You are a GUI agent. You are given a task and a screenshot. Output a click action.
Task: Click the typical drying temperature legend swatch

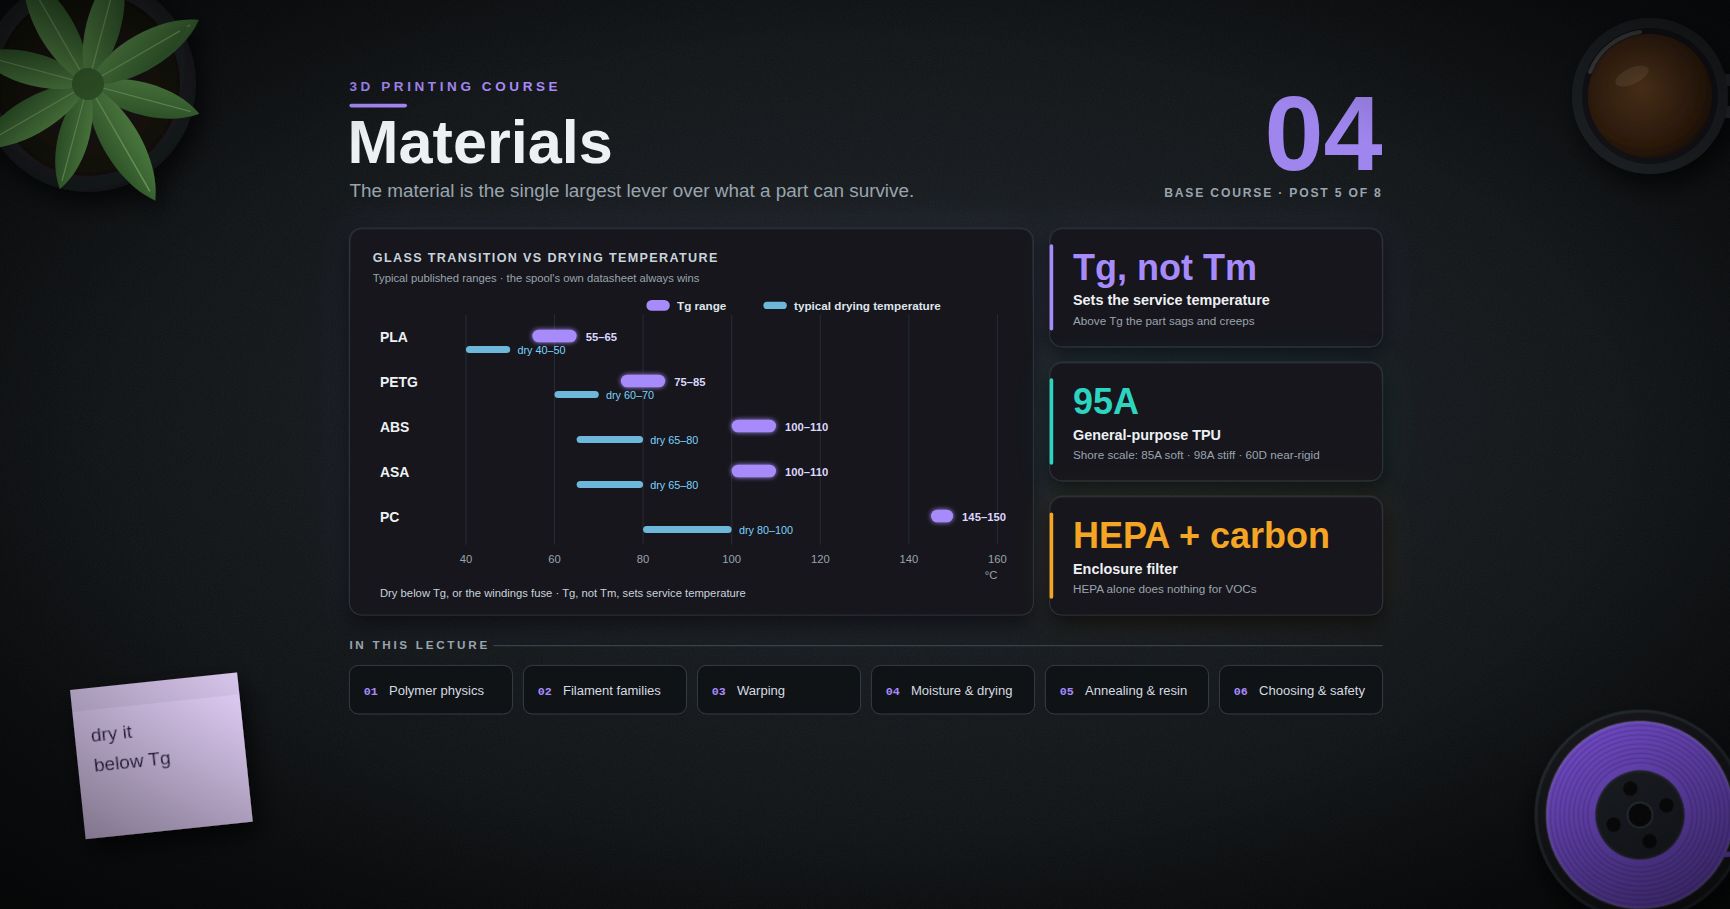pyautogui.click(x=775, y=306)
